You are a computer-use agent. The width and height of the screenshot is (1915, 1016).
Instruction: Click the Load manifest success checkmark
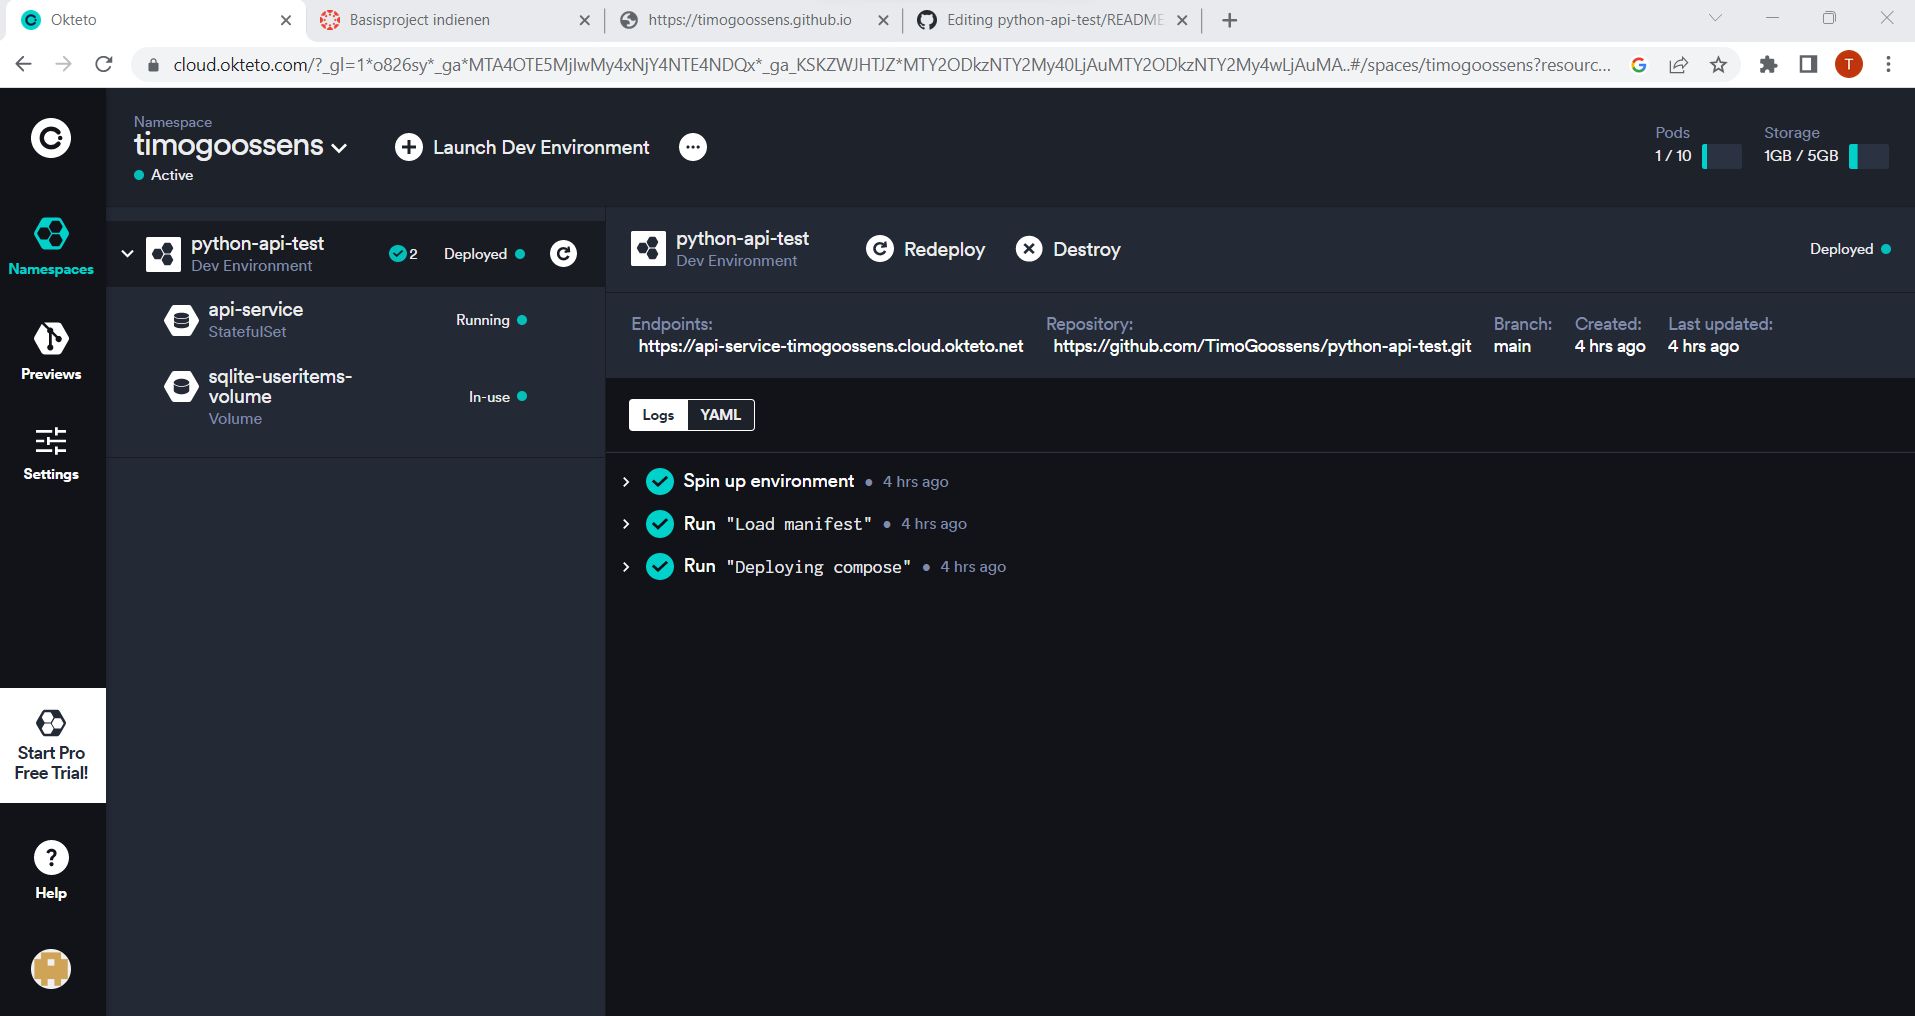click(x=660, y=524)
